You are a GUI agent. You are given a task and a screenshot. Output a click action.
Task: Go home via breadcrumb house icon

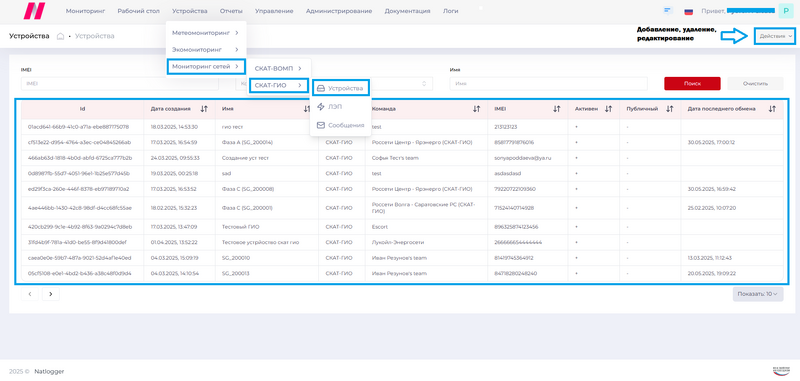60,36
